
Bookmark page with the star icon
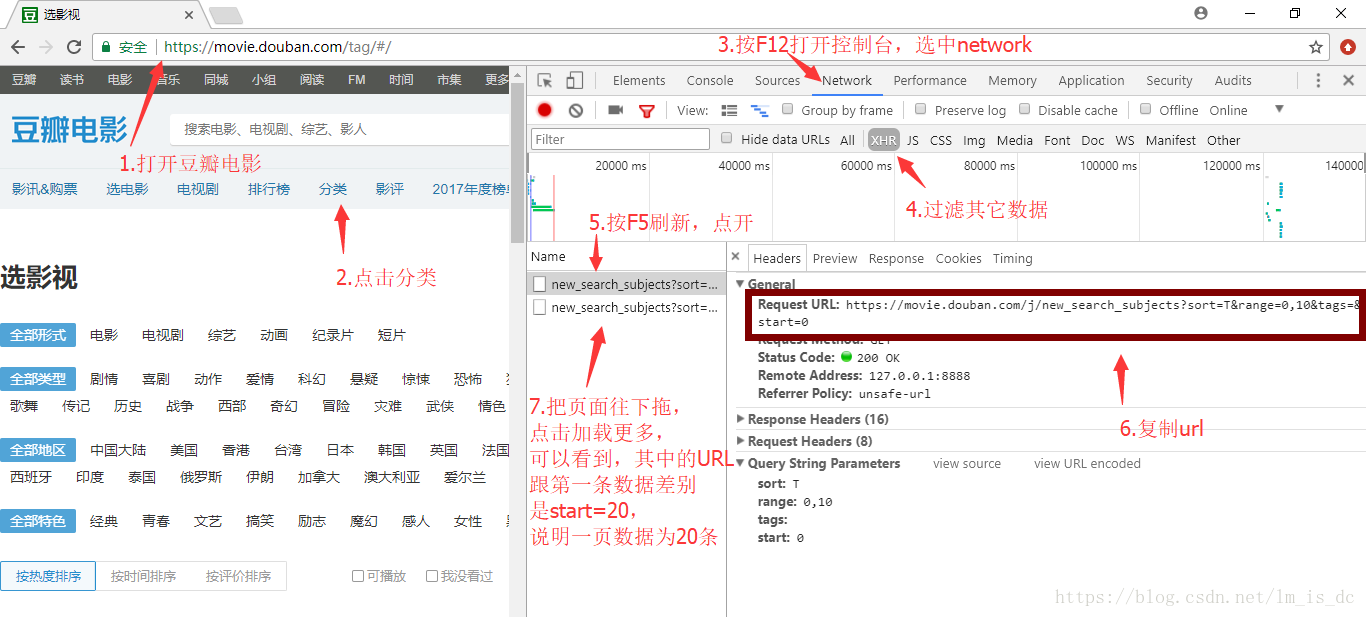pos(1316,47)
